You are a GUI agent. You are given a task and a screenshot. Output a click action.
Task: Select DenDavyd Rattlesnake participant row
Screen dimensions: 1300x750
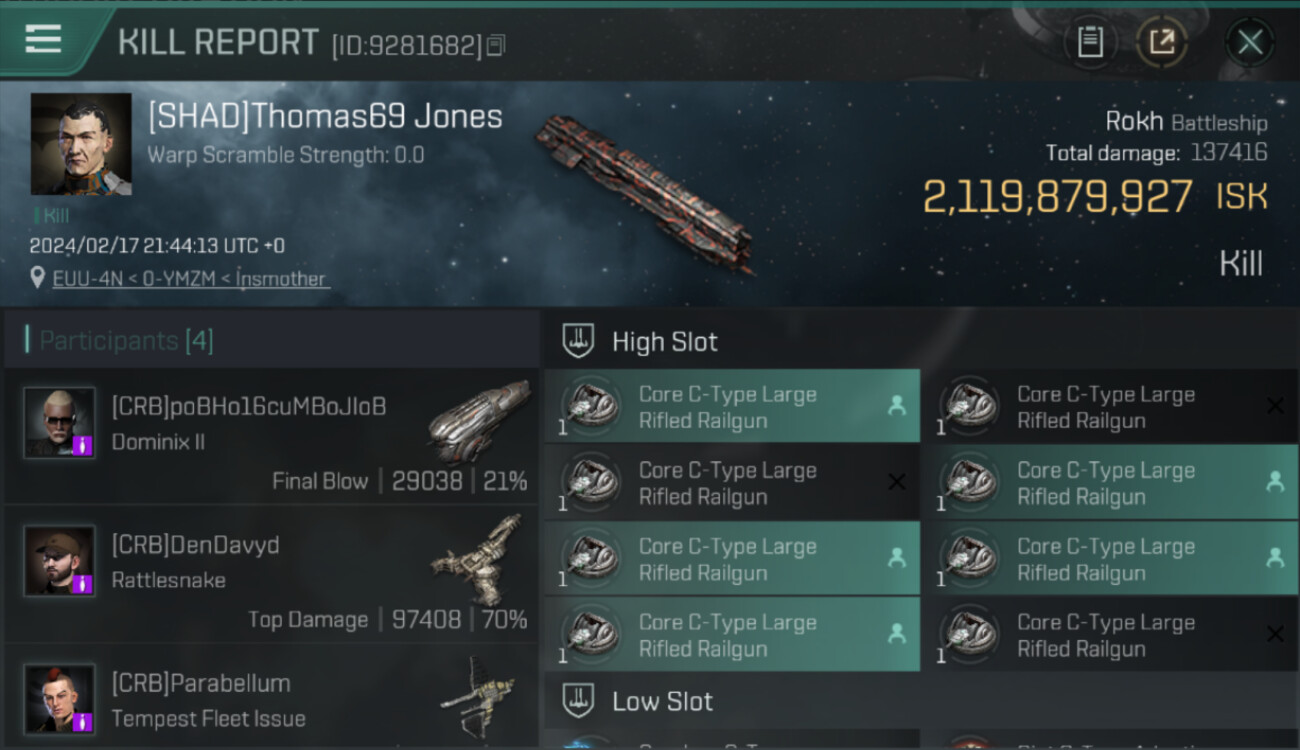click(x=271, y=575)
